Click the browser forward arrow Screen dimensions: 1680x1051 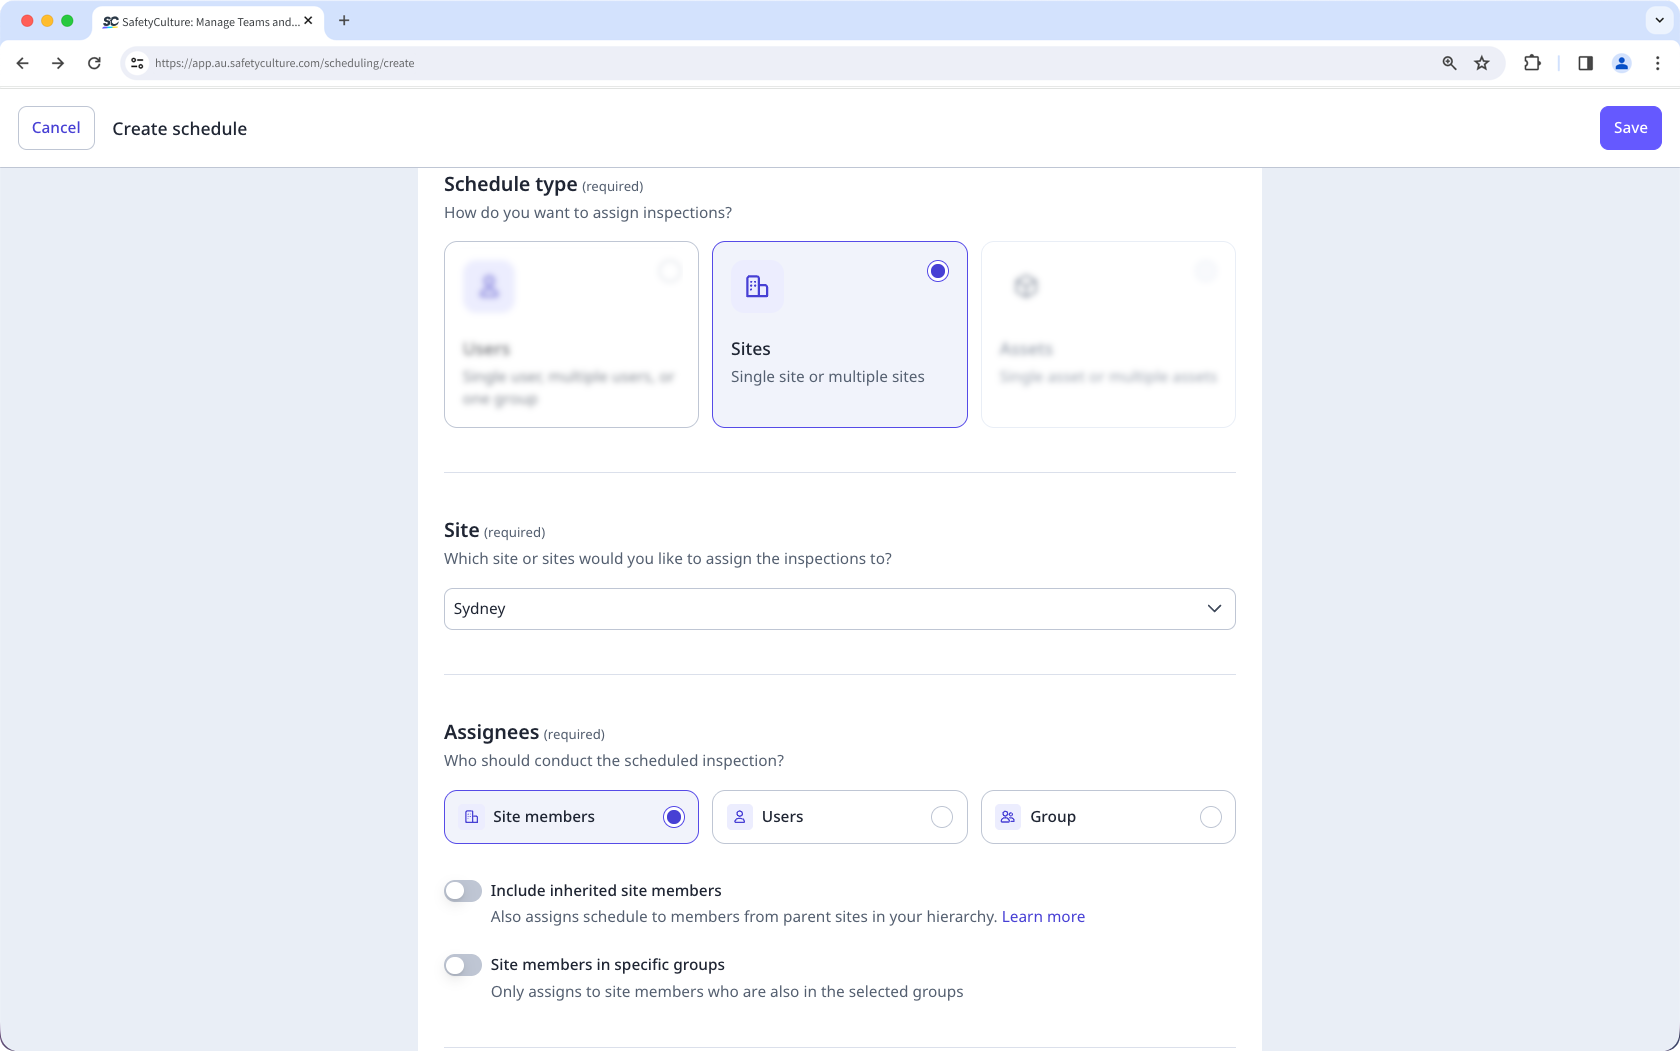pyautogui.click(x=58, y=63)
